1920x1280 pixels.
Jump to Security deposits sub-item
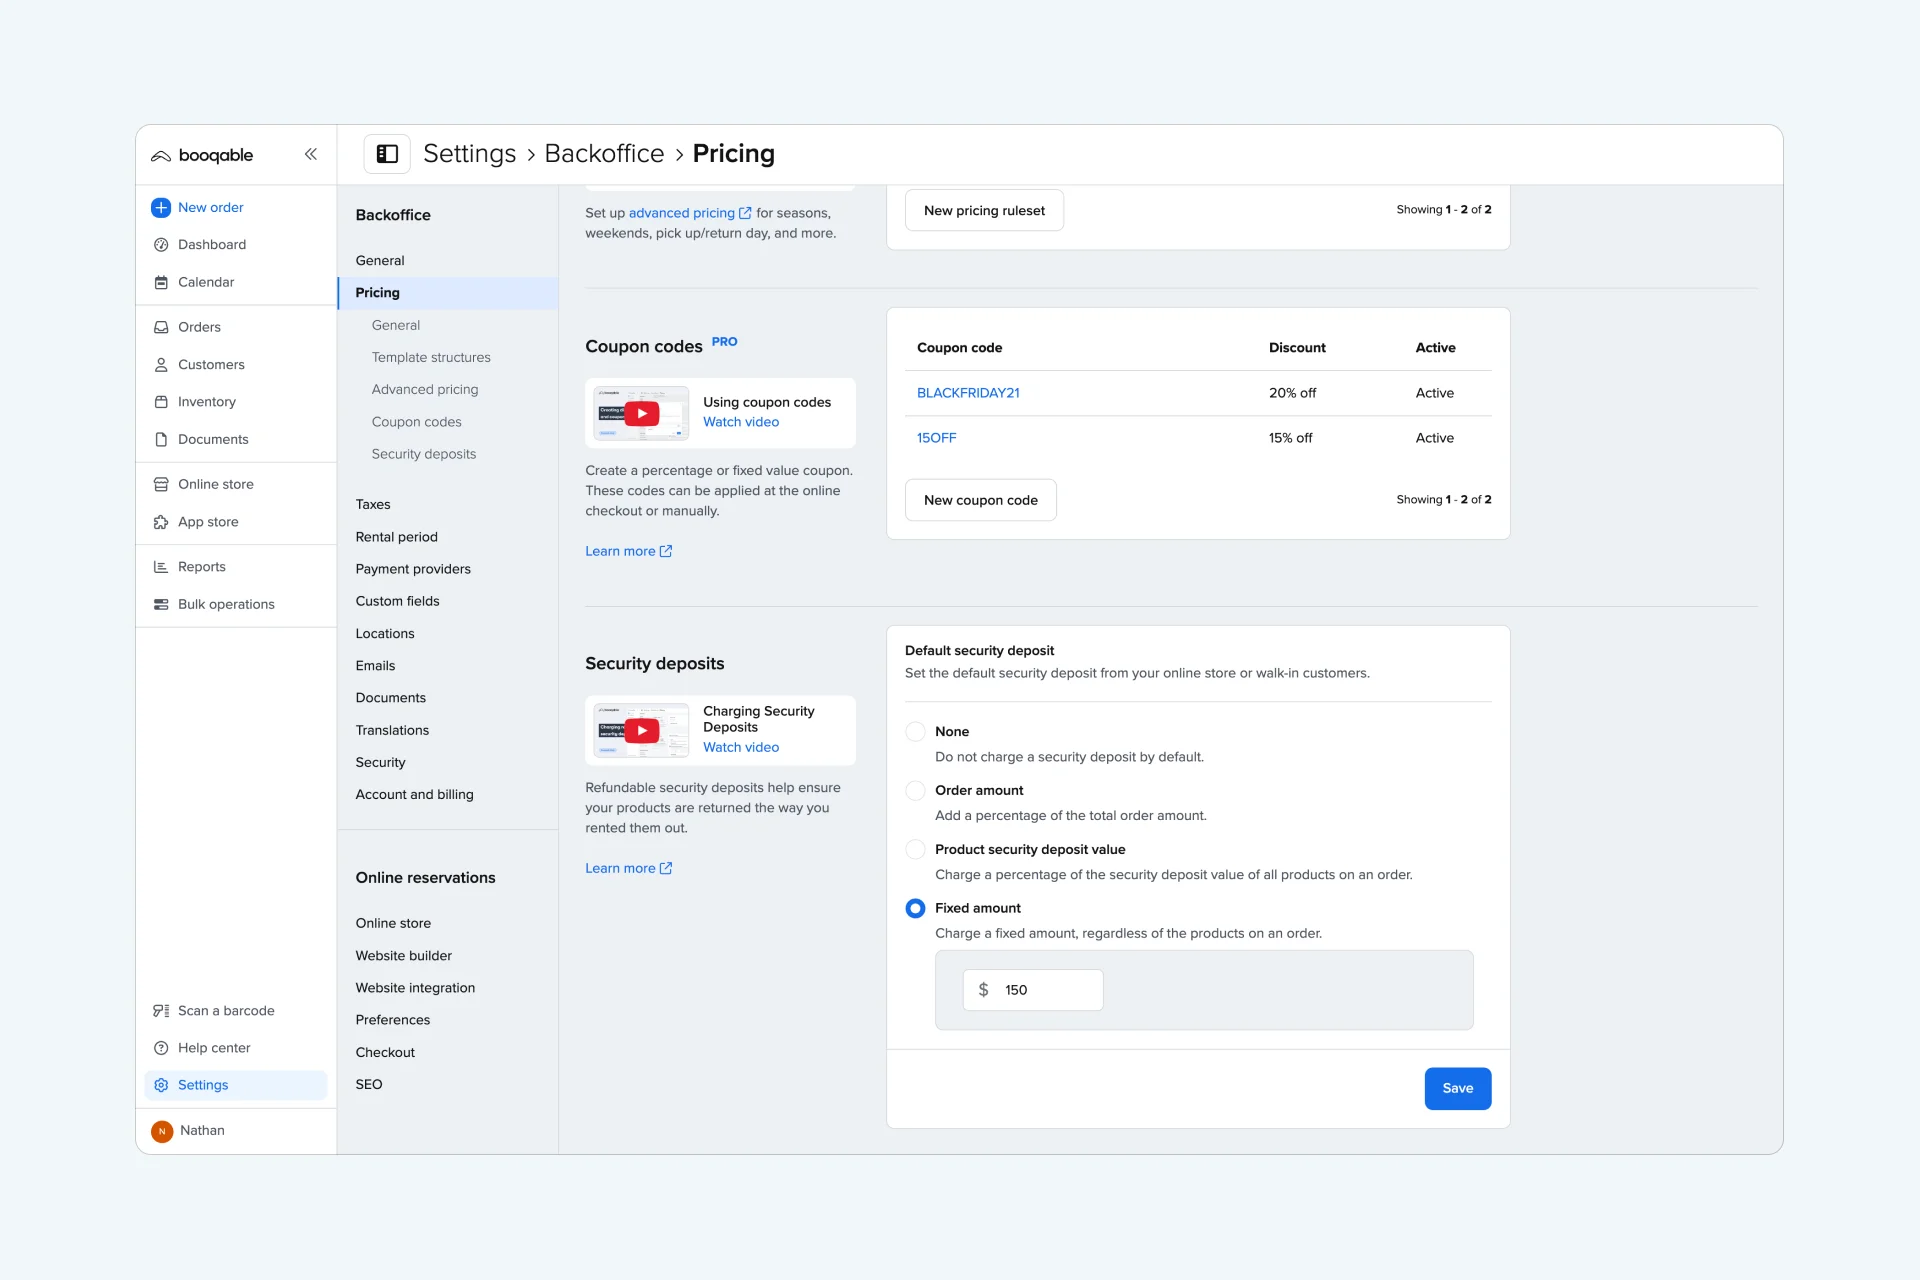tap(424, 454)
